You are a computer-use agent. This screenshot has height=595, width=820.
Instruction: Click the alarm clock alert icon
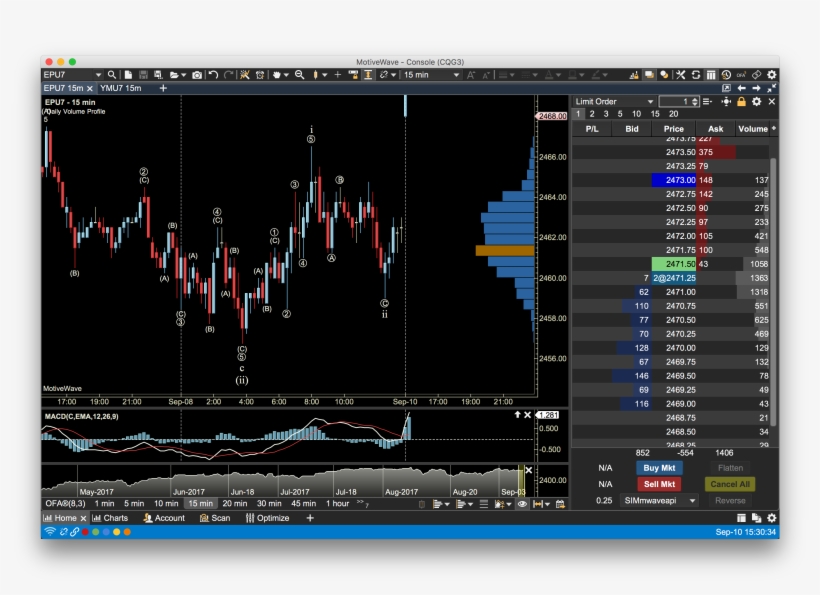click(x=260, y=75)
